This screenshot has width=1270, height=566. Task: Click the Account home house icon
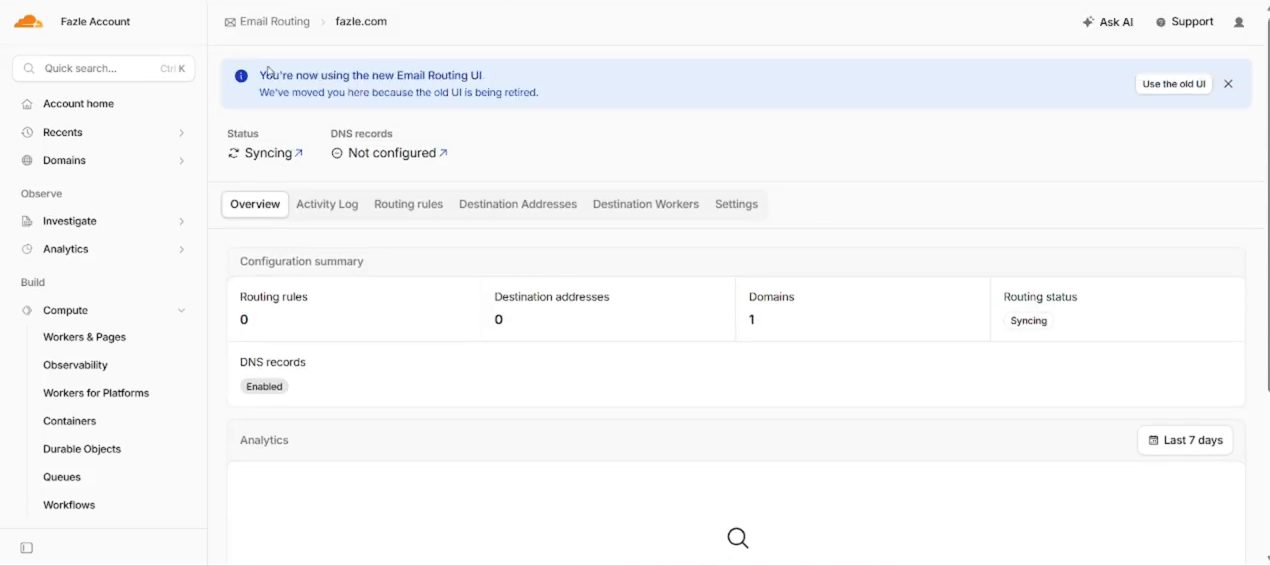pos(27,104)
